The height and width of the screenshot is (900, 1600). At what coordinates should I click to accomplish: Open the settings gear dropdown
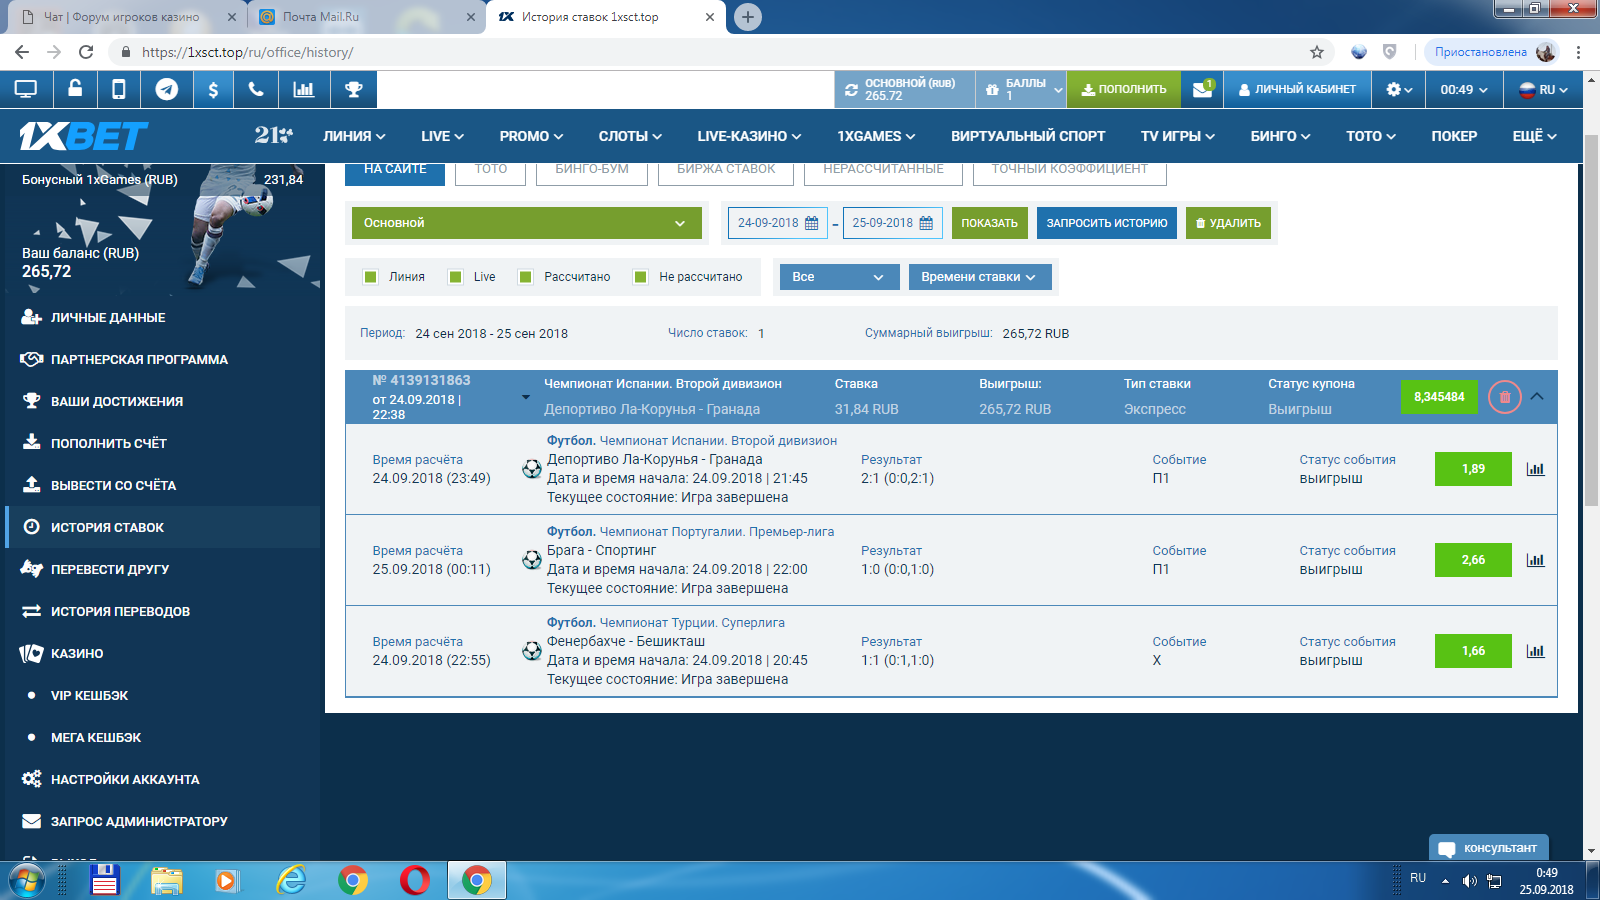point(1399,89)
